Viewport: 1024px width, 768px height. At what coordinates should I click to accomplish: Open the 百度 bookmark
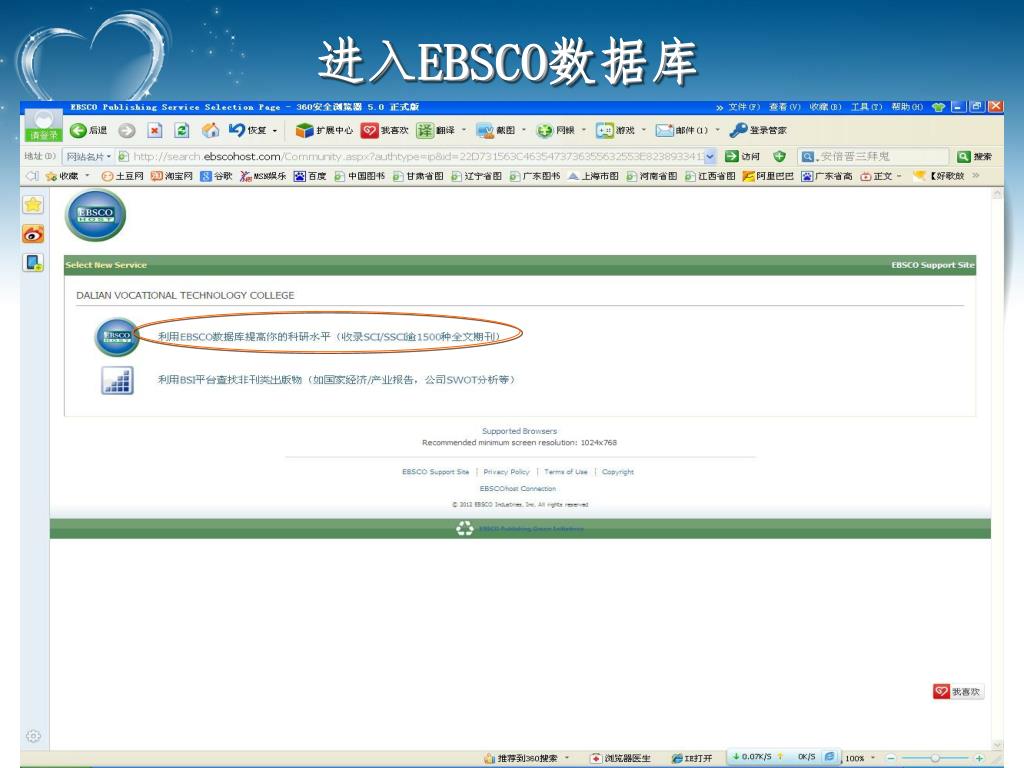coord(310,176)
